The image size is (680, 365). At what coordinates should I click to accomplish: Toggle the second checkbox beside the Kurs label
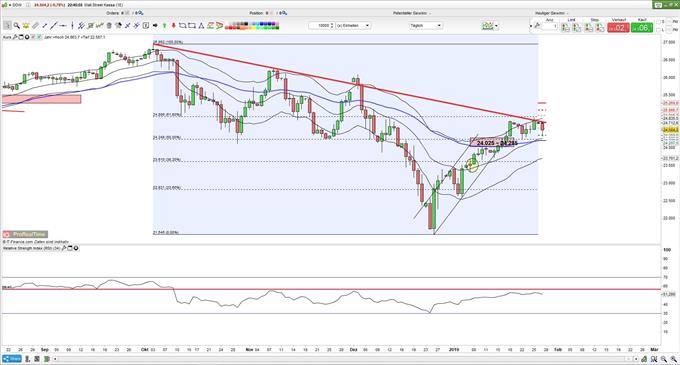click(x=39, y=37)
